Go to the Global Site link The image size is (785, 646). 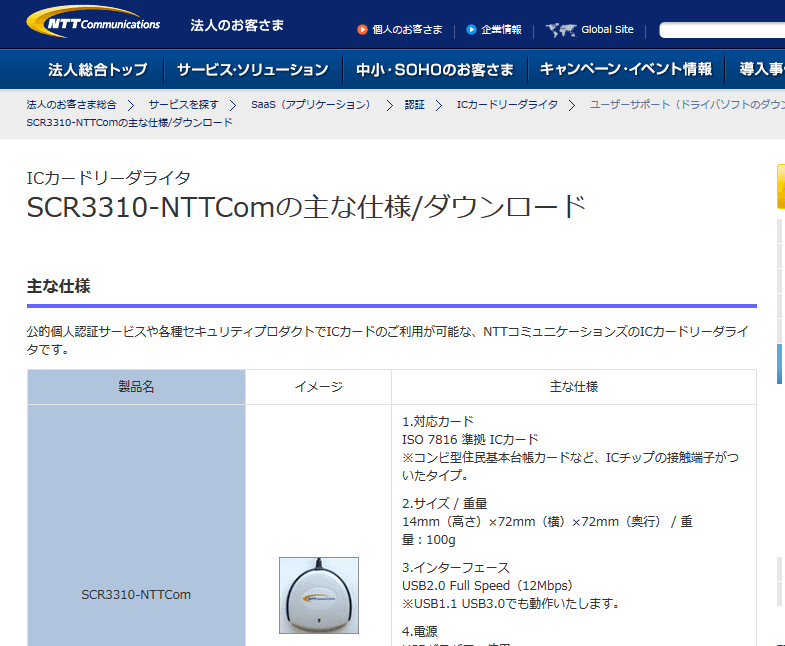click(607, 30)
